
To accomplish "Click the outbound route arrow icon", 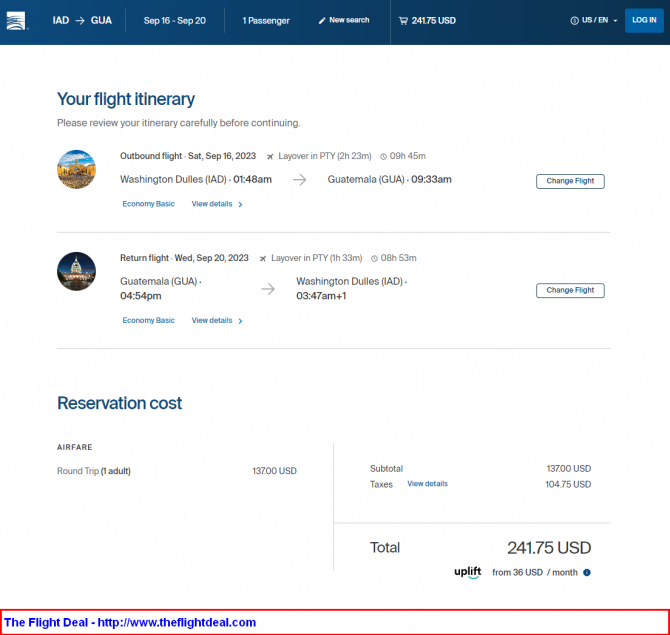I will [x=300, y=179].
